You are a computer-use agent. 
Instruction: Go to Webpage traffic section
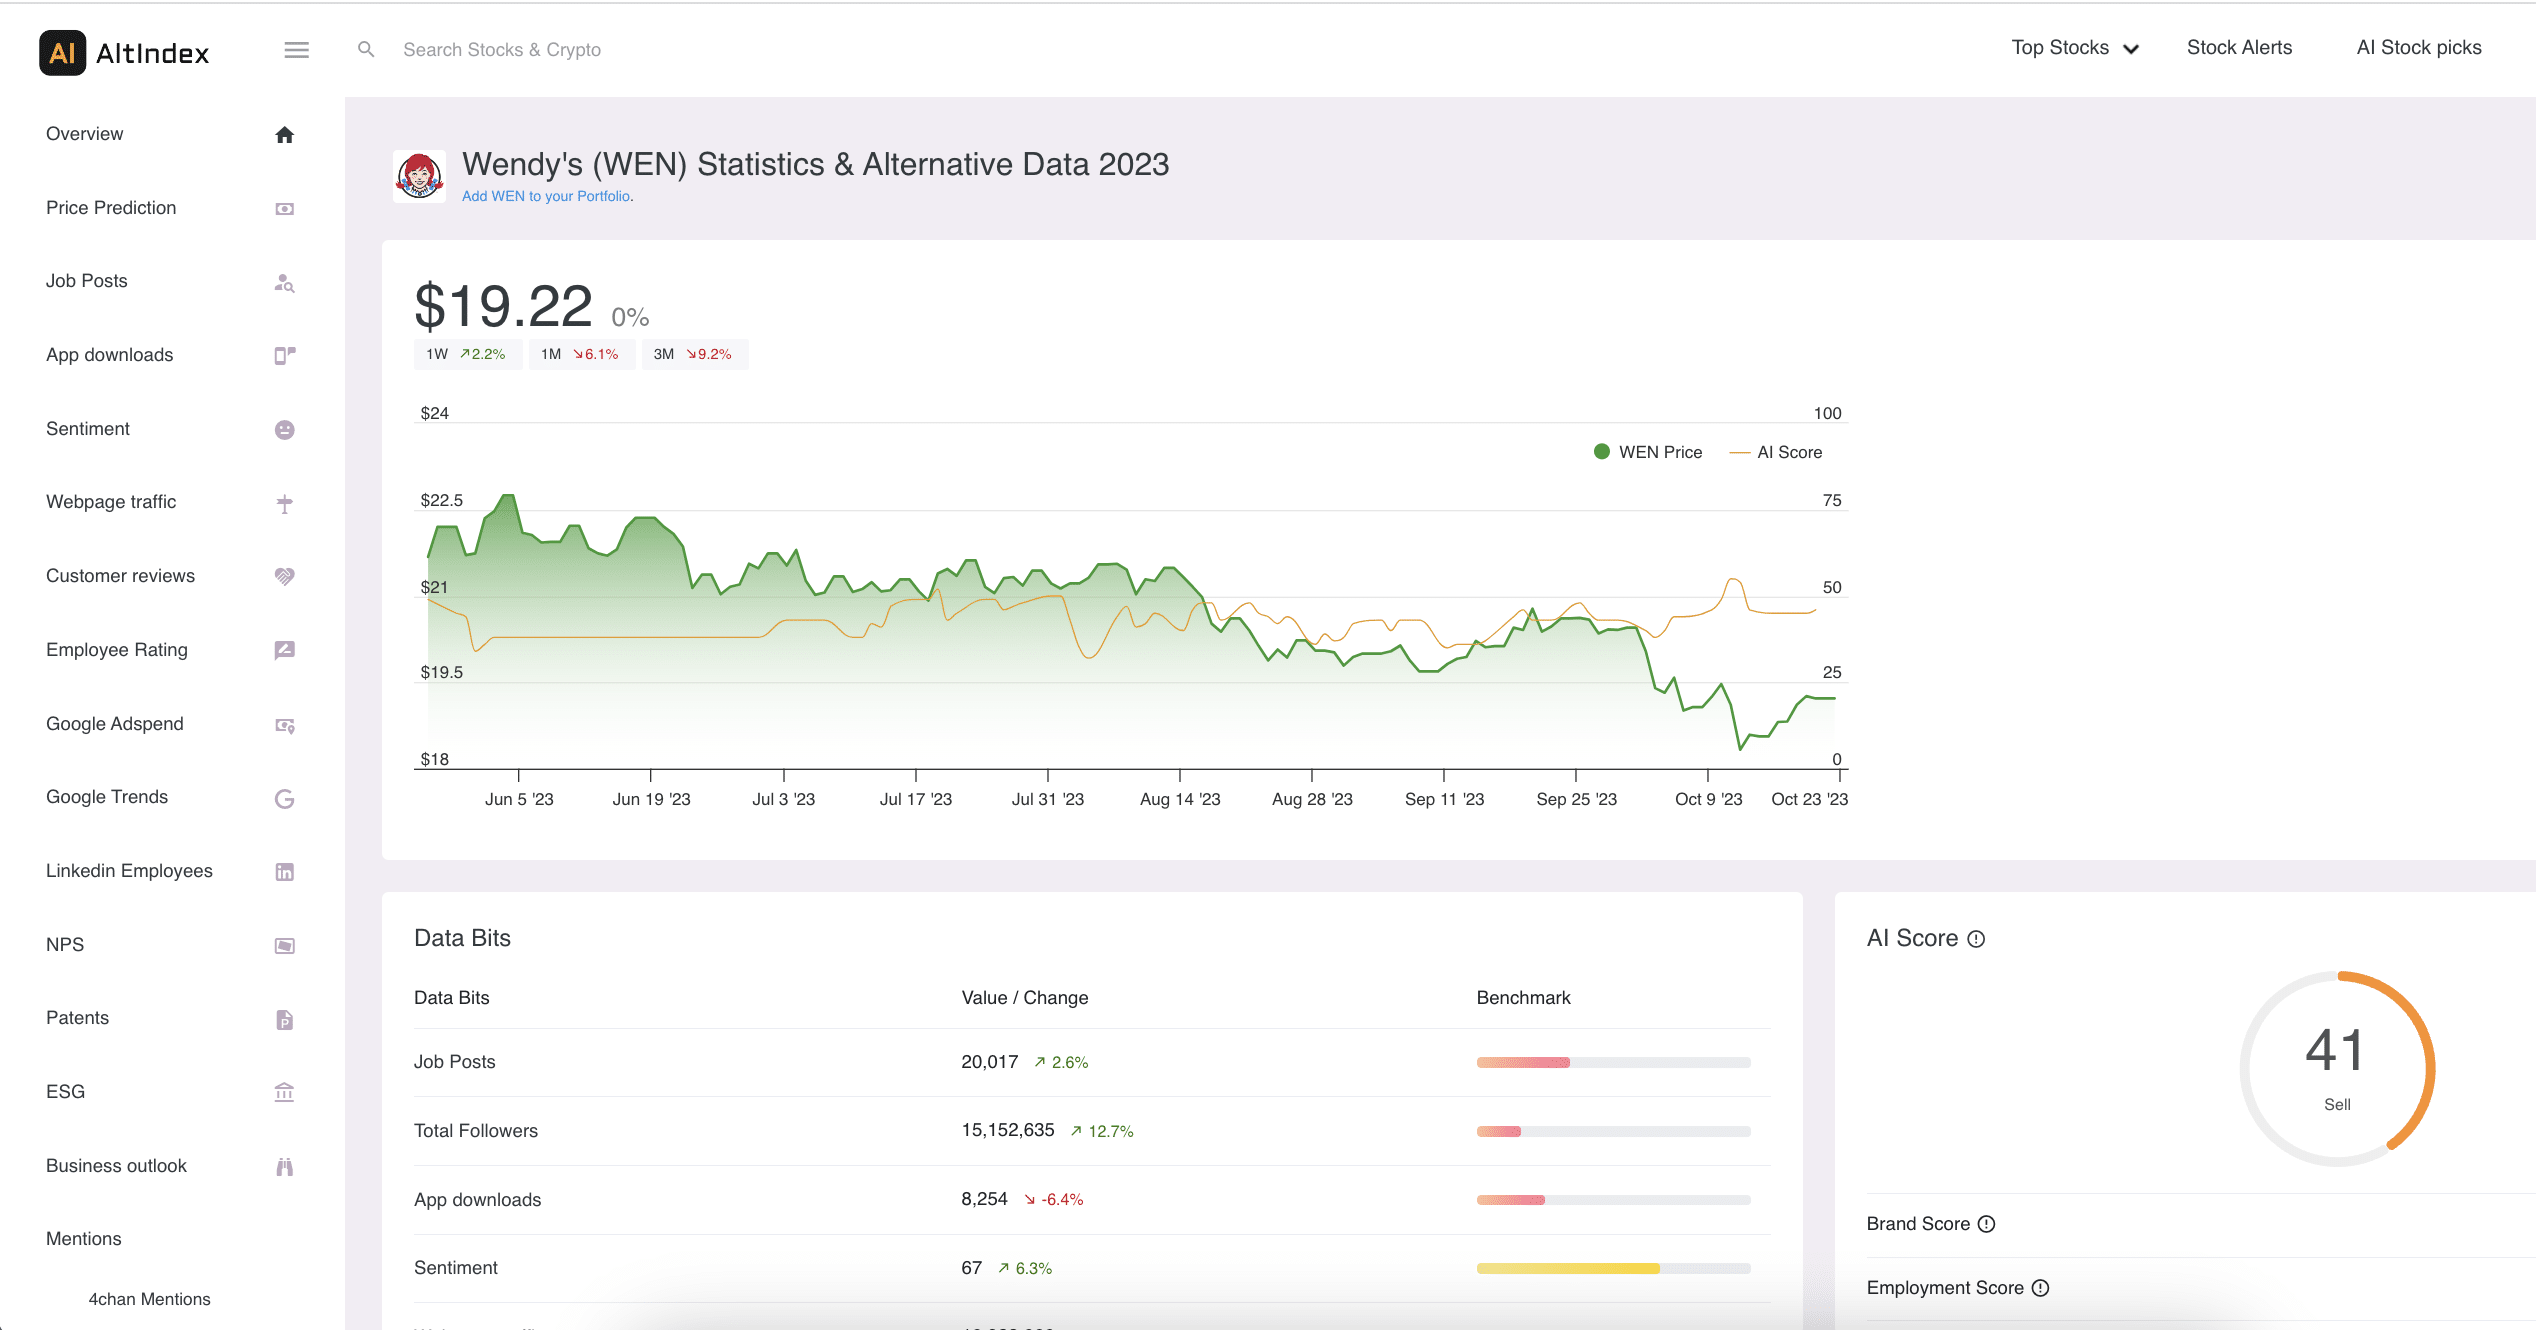point(111,502)
